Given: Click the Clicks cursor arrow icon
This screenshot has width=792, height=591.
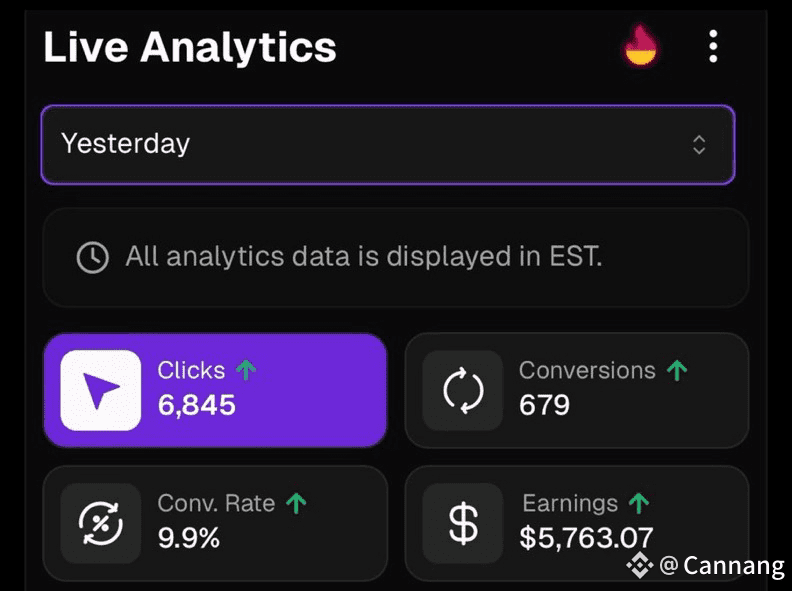Looking at the screenshot, I should [x=101, y=390].
